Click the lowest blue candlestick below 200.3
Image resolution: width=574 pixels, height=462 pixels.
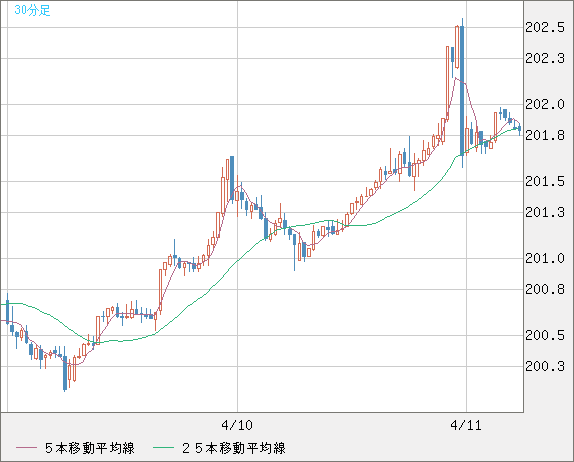[65, 373]
